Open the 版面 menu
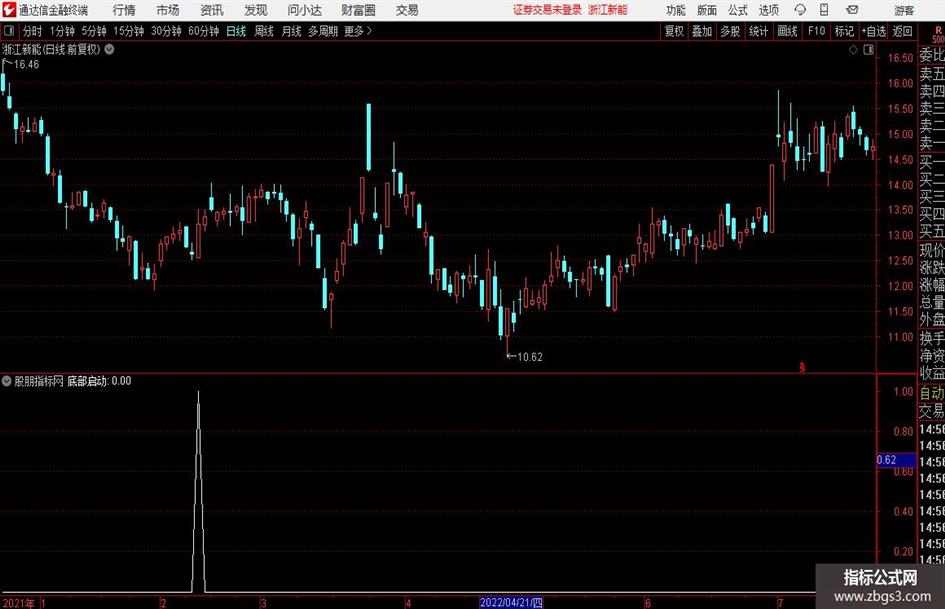The image size is (945, 609). tap(707, 10)
